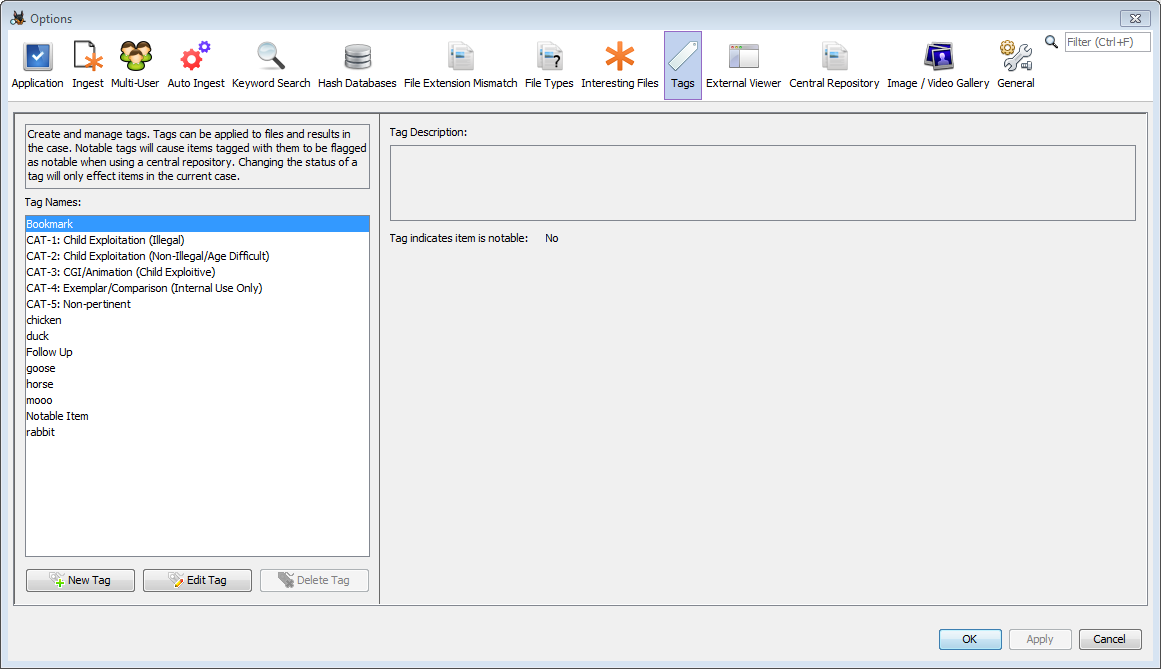Viewport: 1161px width, 669px height.
Task: Click the New Tag button
Action: point(80,580)
